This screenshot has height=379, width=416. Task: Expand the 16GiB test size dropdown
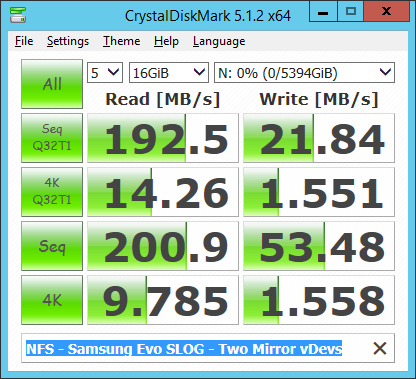click(169, 72)
